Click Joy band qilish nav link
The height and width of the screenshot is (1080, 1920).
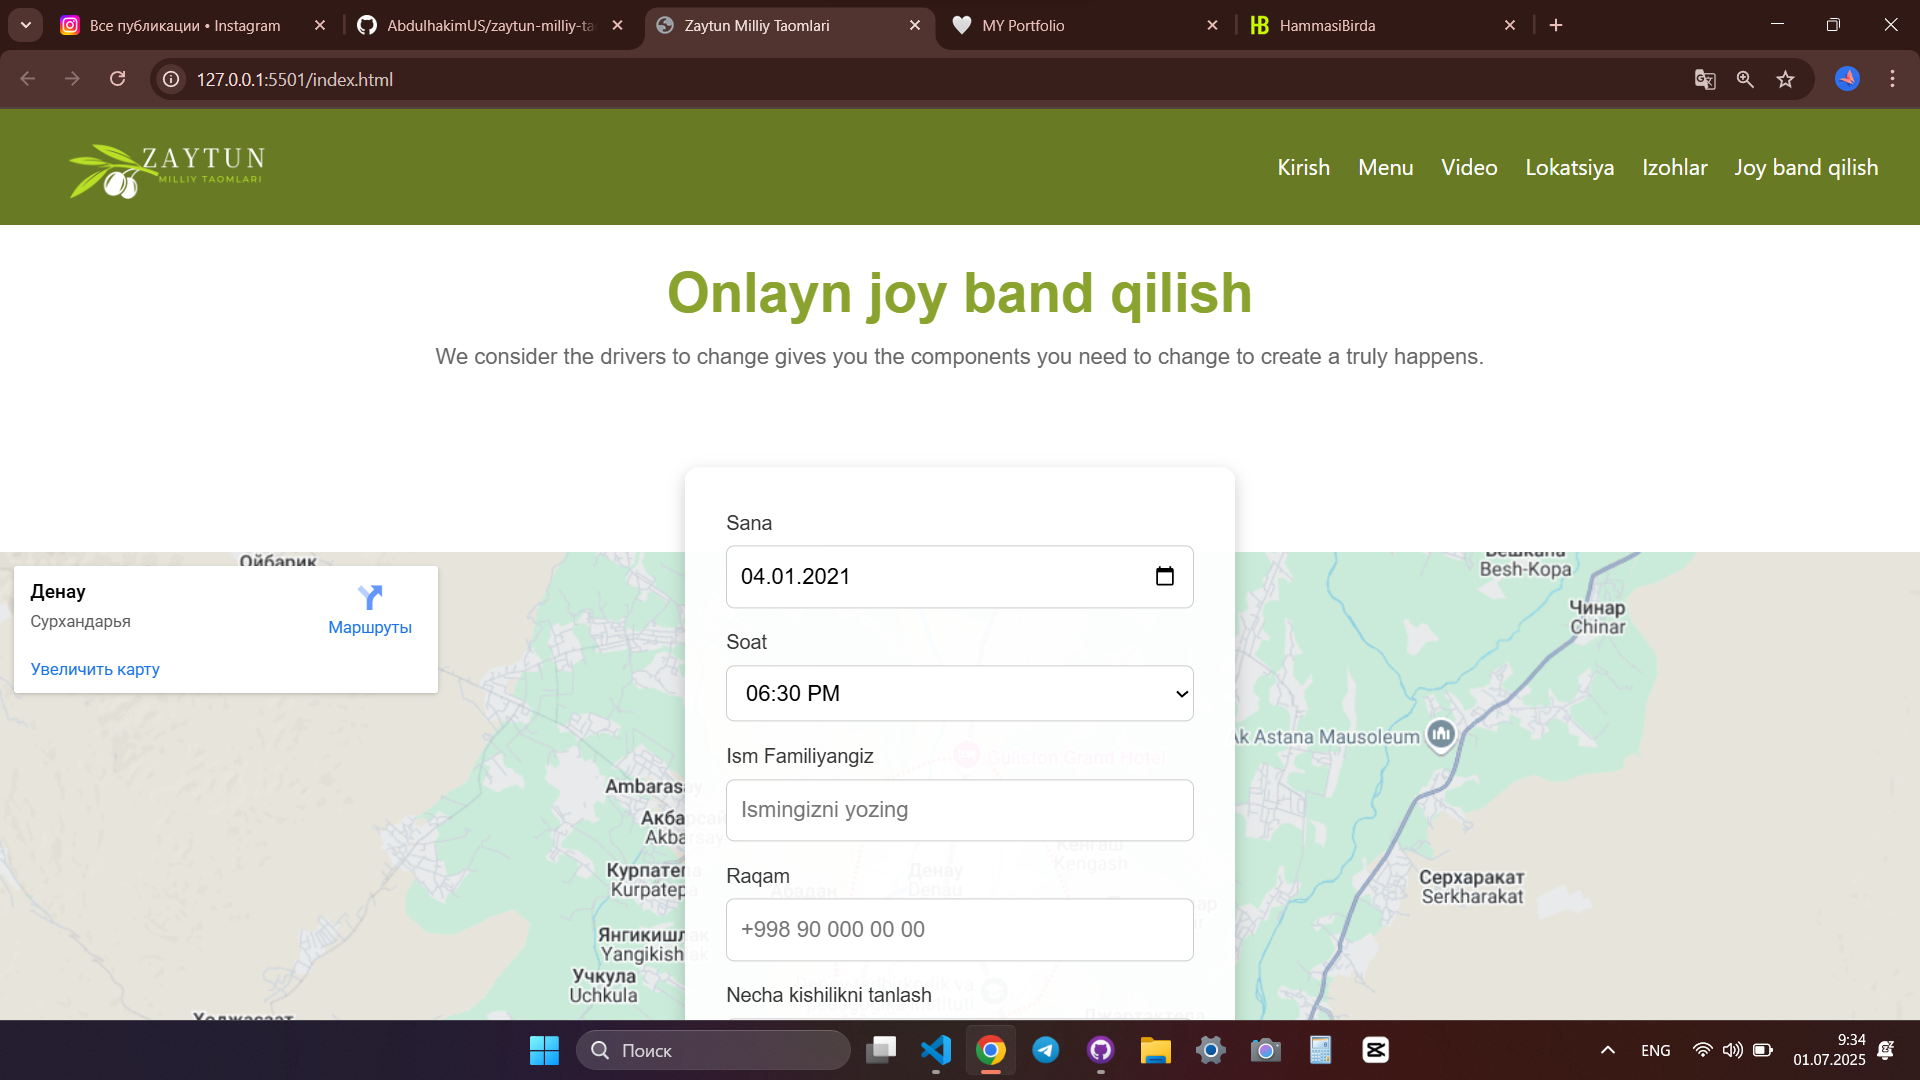click(1806, 168)
